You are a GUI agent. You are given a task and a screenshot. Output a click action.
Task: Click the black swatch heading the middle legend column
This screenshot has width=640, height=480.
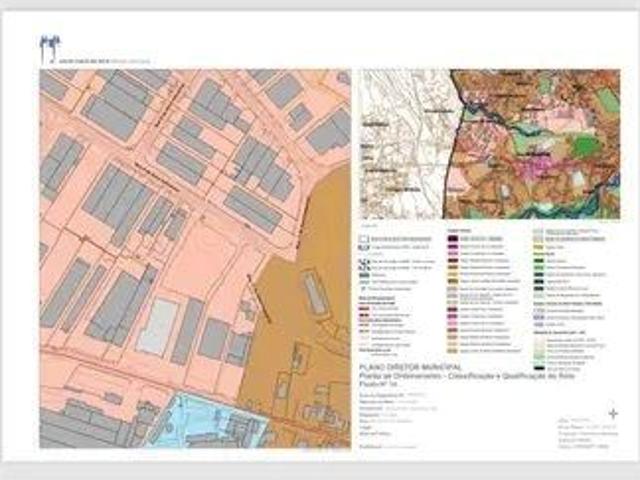tap(451, 241)
